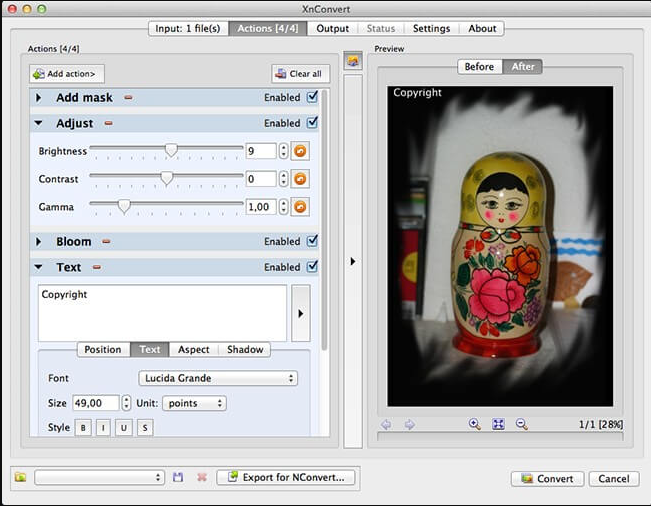The width and height of the screenshot is (651, 506).
Task: Zoom out of the preview image
Action: click(x=521, y=424)
